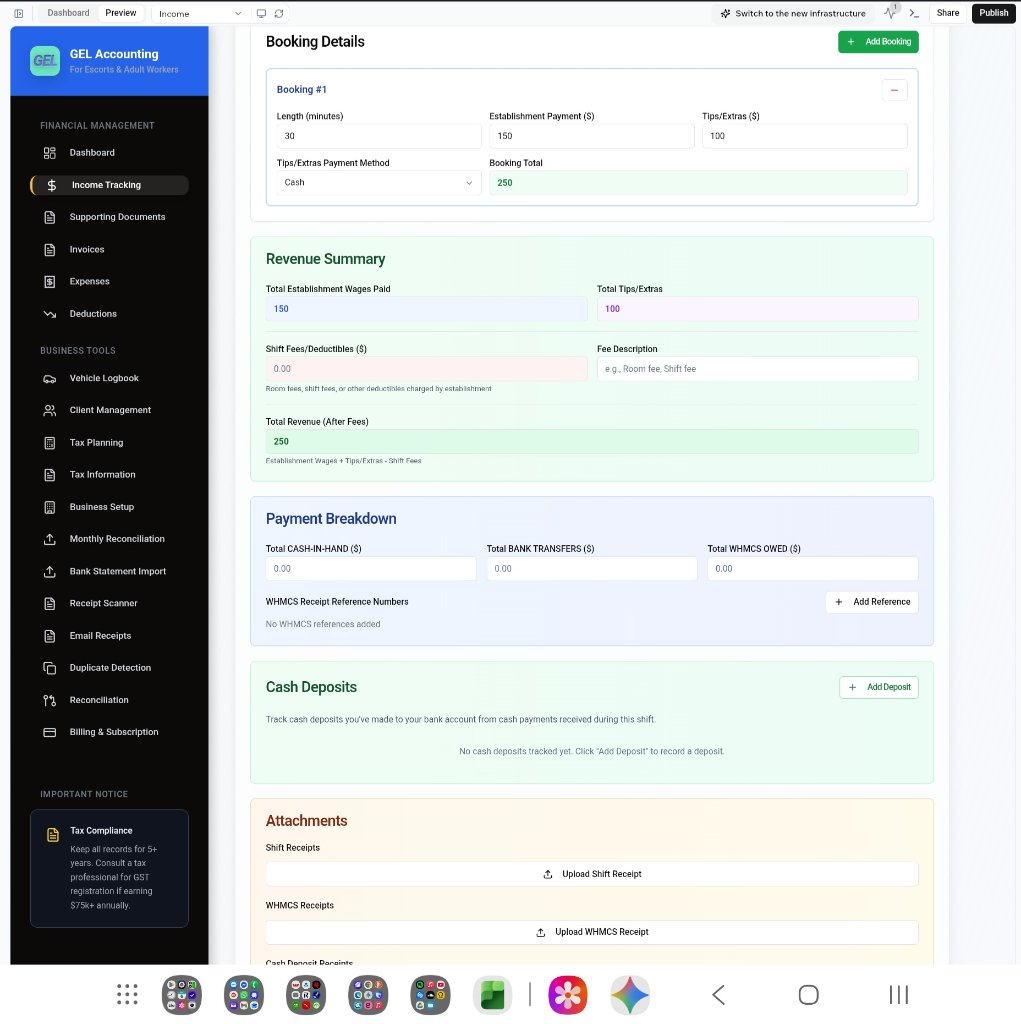Click the Publish button
1021x1024 pixels.
click(x=992, y=13)
